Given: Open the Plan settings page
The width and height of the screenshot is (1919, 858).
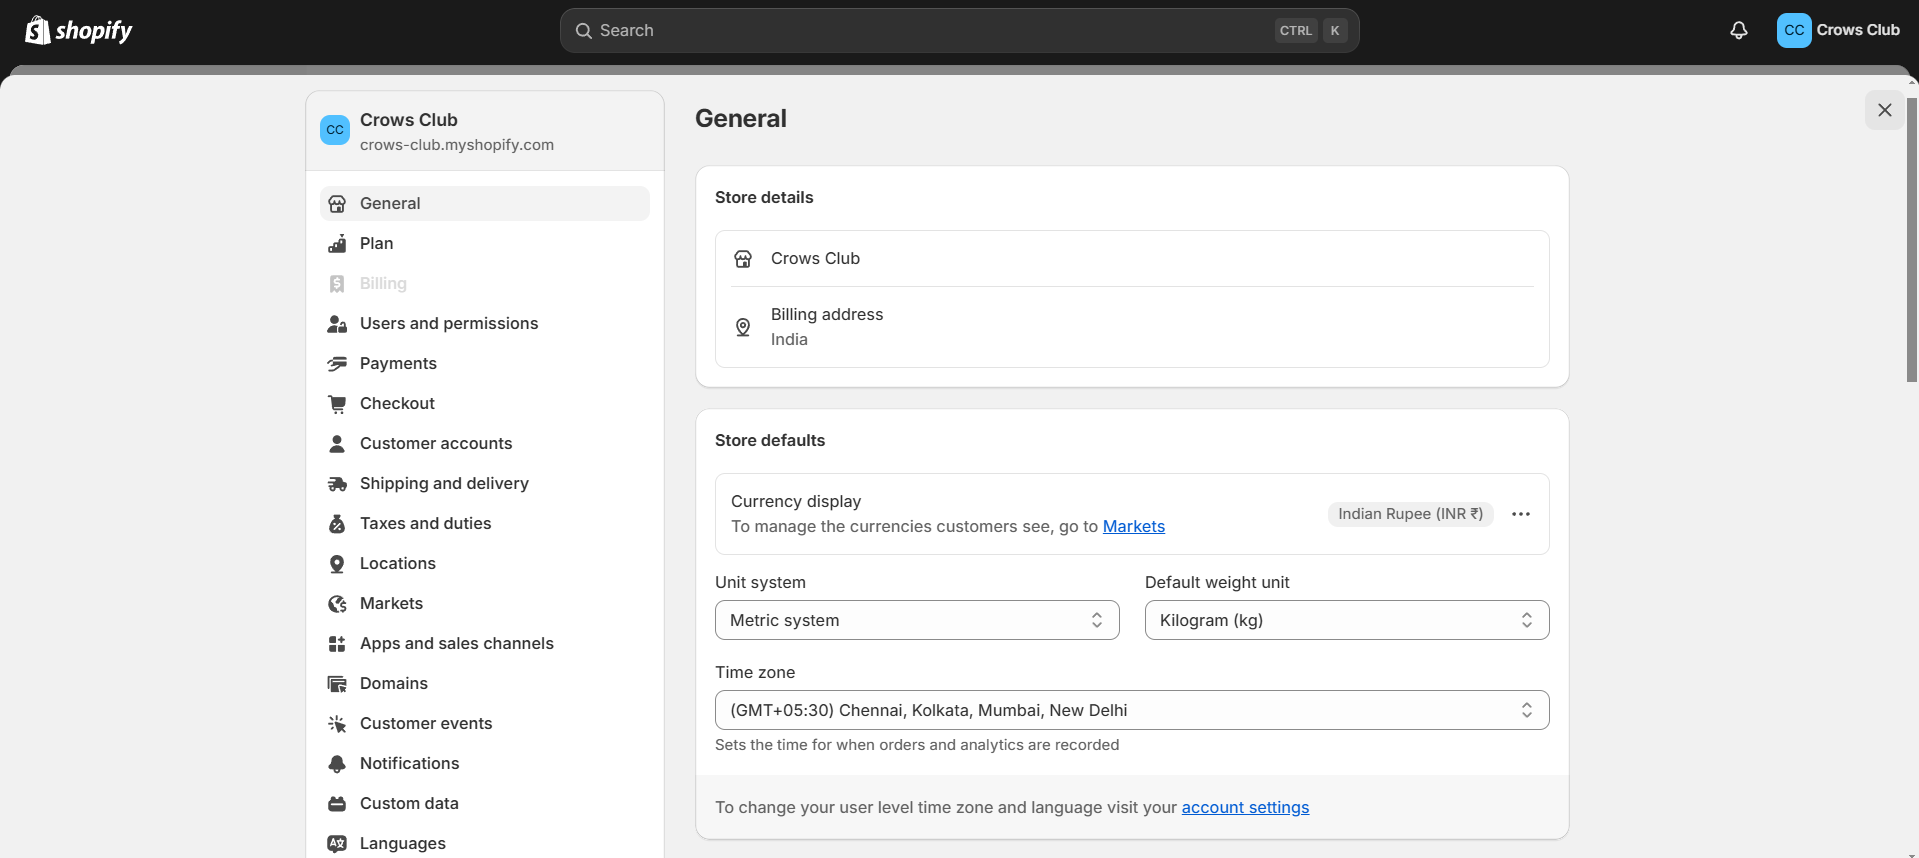Looking at the screenshot, I should (x=485, y=243).
